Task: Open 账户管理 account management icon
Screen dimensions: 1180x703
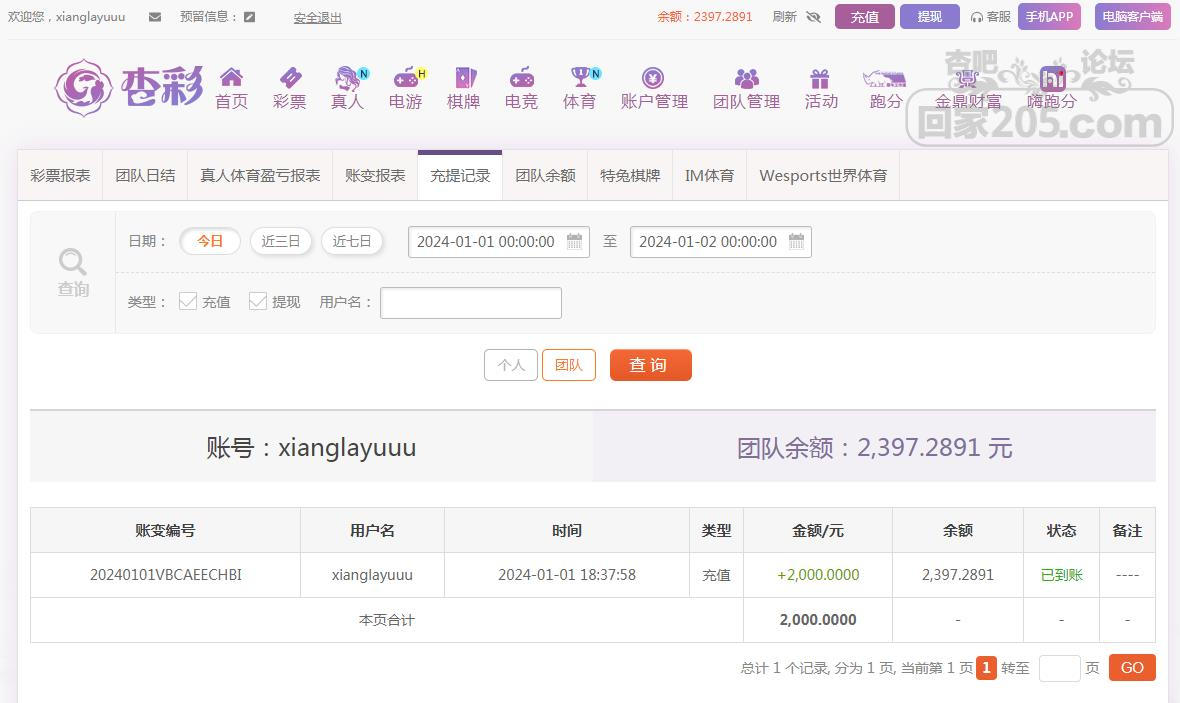Action: [652, 78]
